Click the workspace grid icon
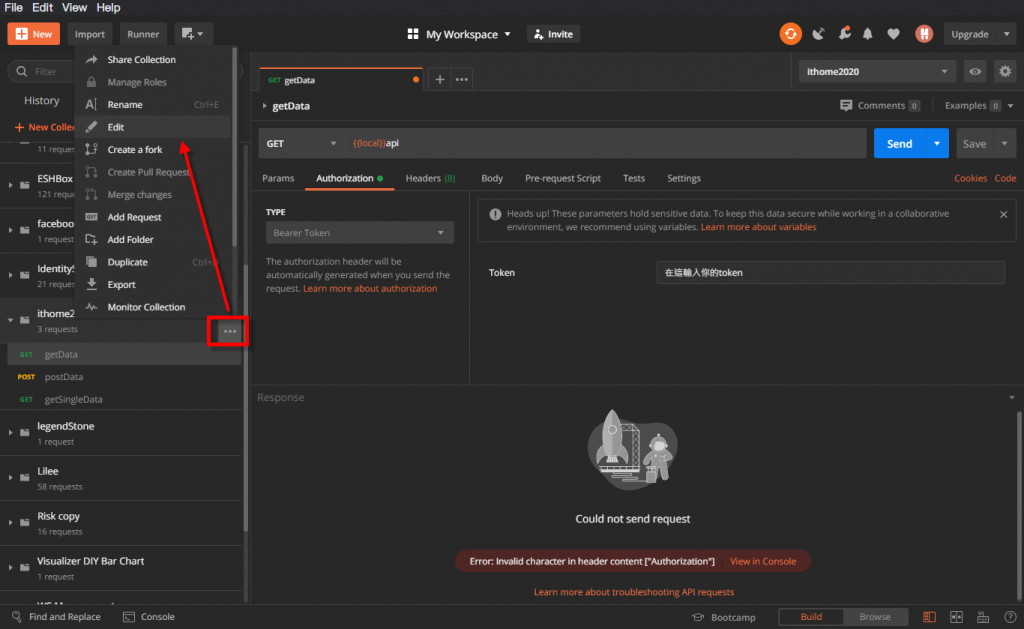 point(413,34)
